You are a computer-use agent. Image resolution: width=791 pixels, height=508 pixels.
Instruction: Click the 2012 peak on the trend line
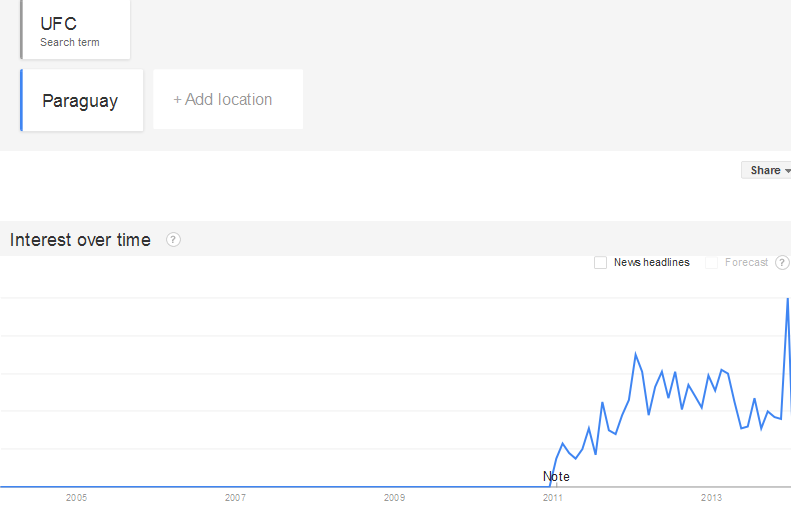(635, 353)
